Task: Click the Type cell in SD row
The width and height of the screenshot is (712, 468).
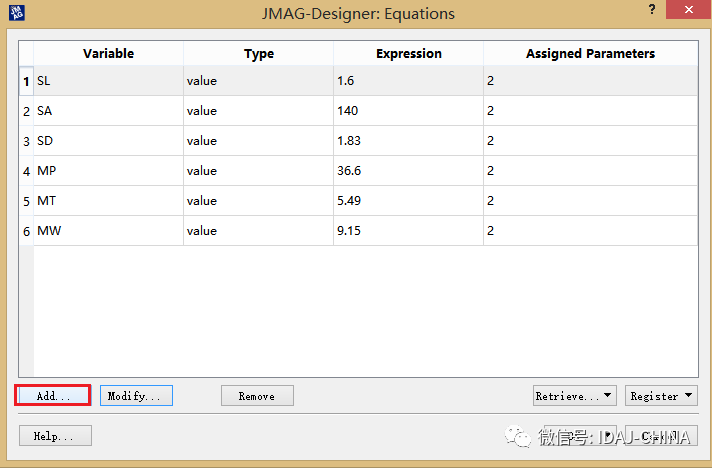Action: coord(258,141)
